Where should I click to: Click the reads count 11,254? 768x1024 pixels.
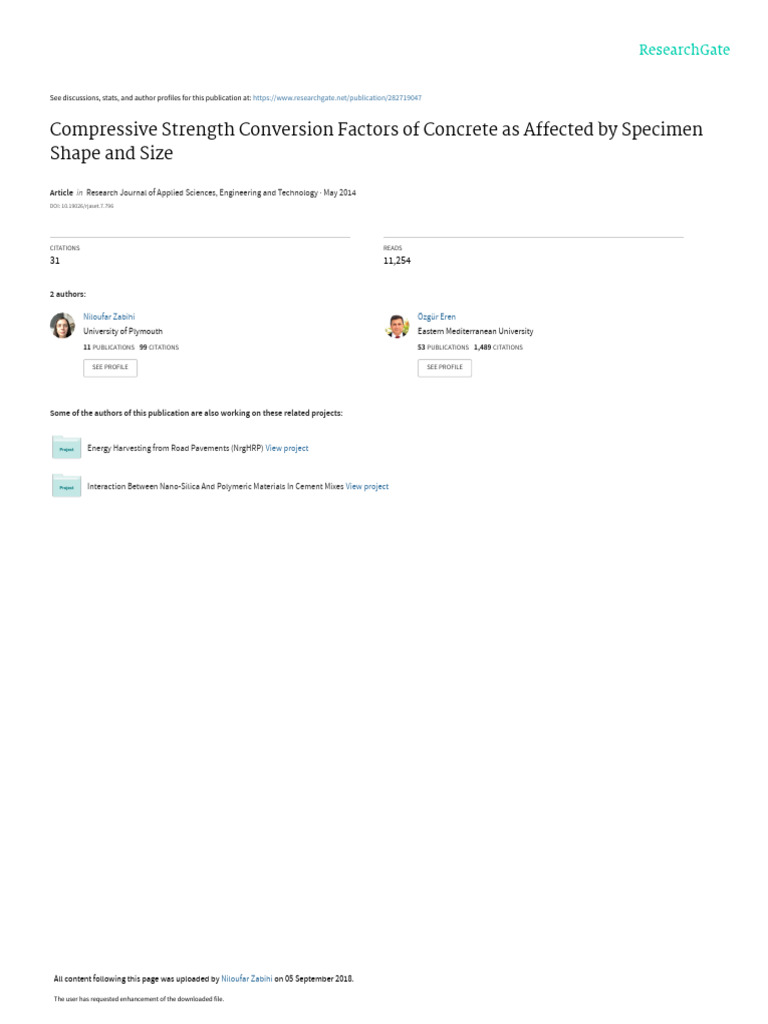pyautogui.click(x=397, y=260)
